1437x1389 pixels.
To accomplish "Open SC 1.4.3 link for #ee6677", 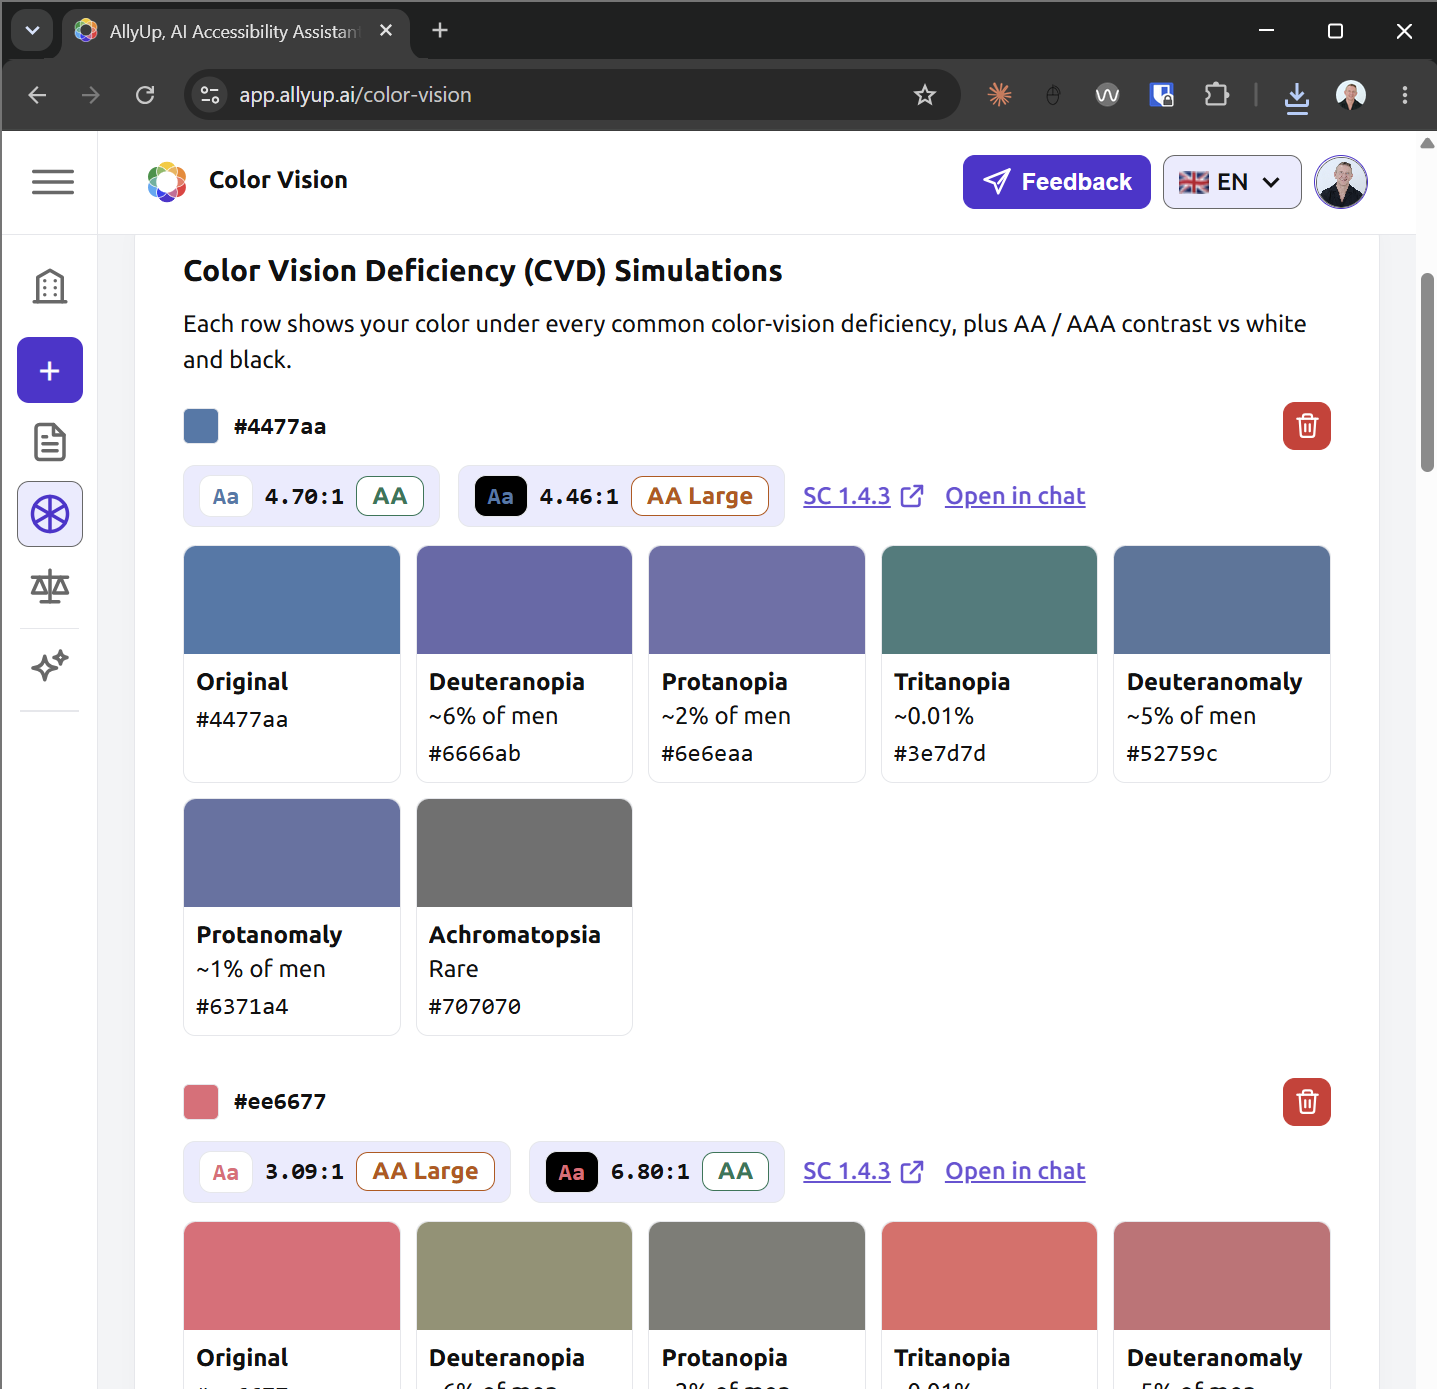I will click(863, 1171).
